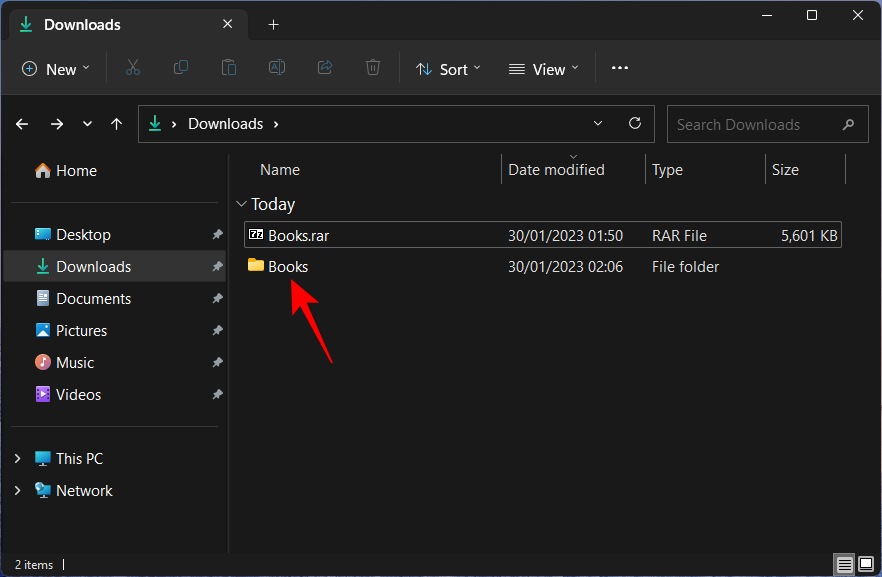This screenshot has width=882, height=577.
Task: Collapse the Today group
Action: pyautogui.click(x=240, y=204)
